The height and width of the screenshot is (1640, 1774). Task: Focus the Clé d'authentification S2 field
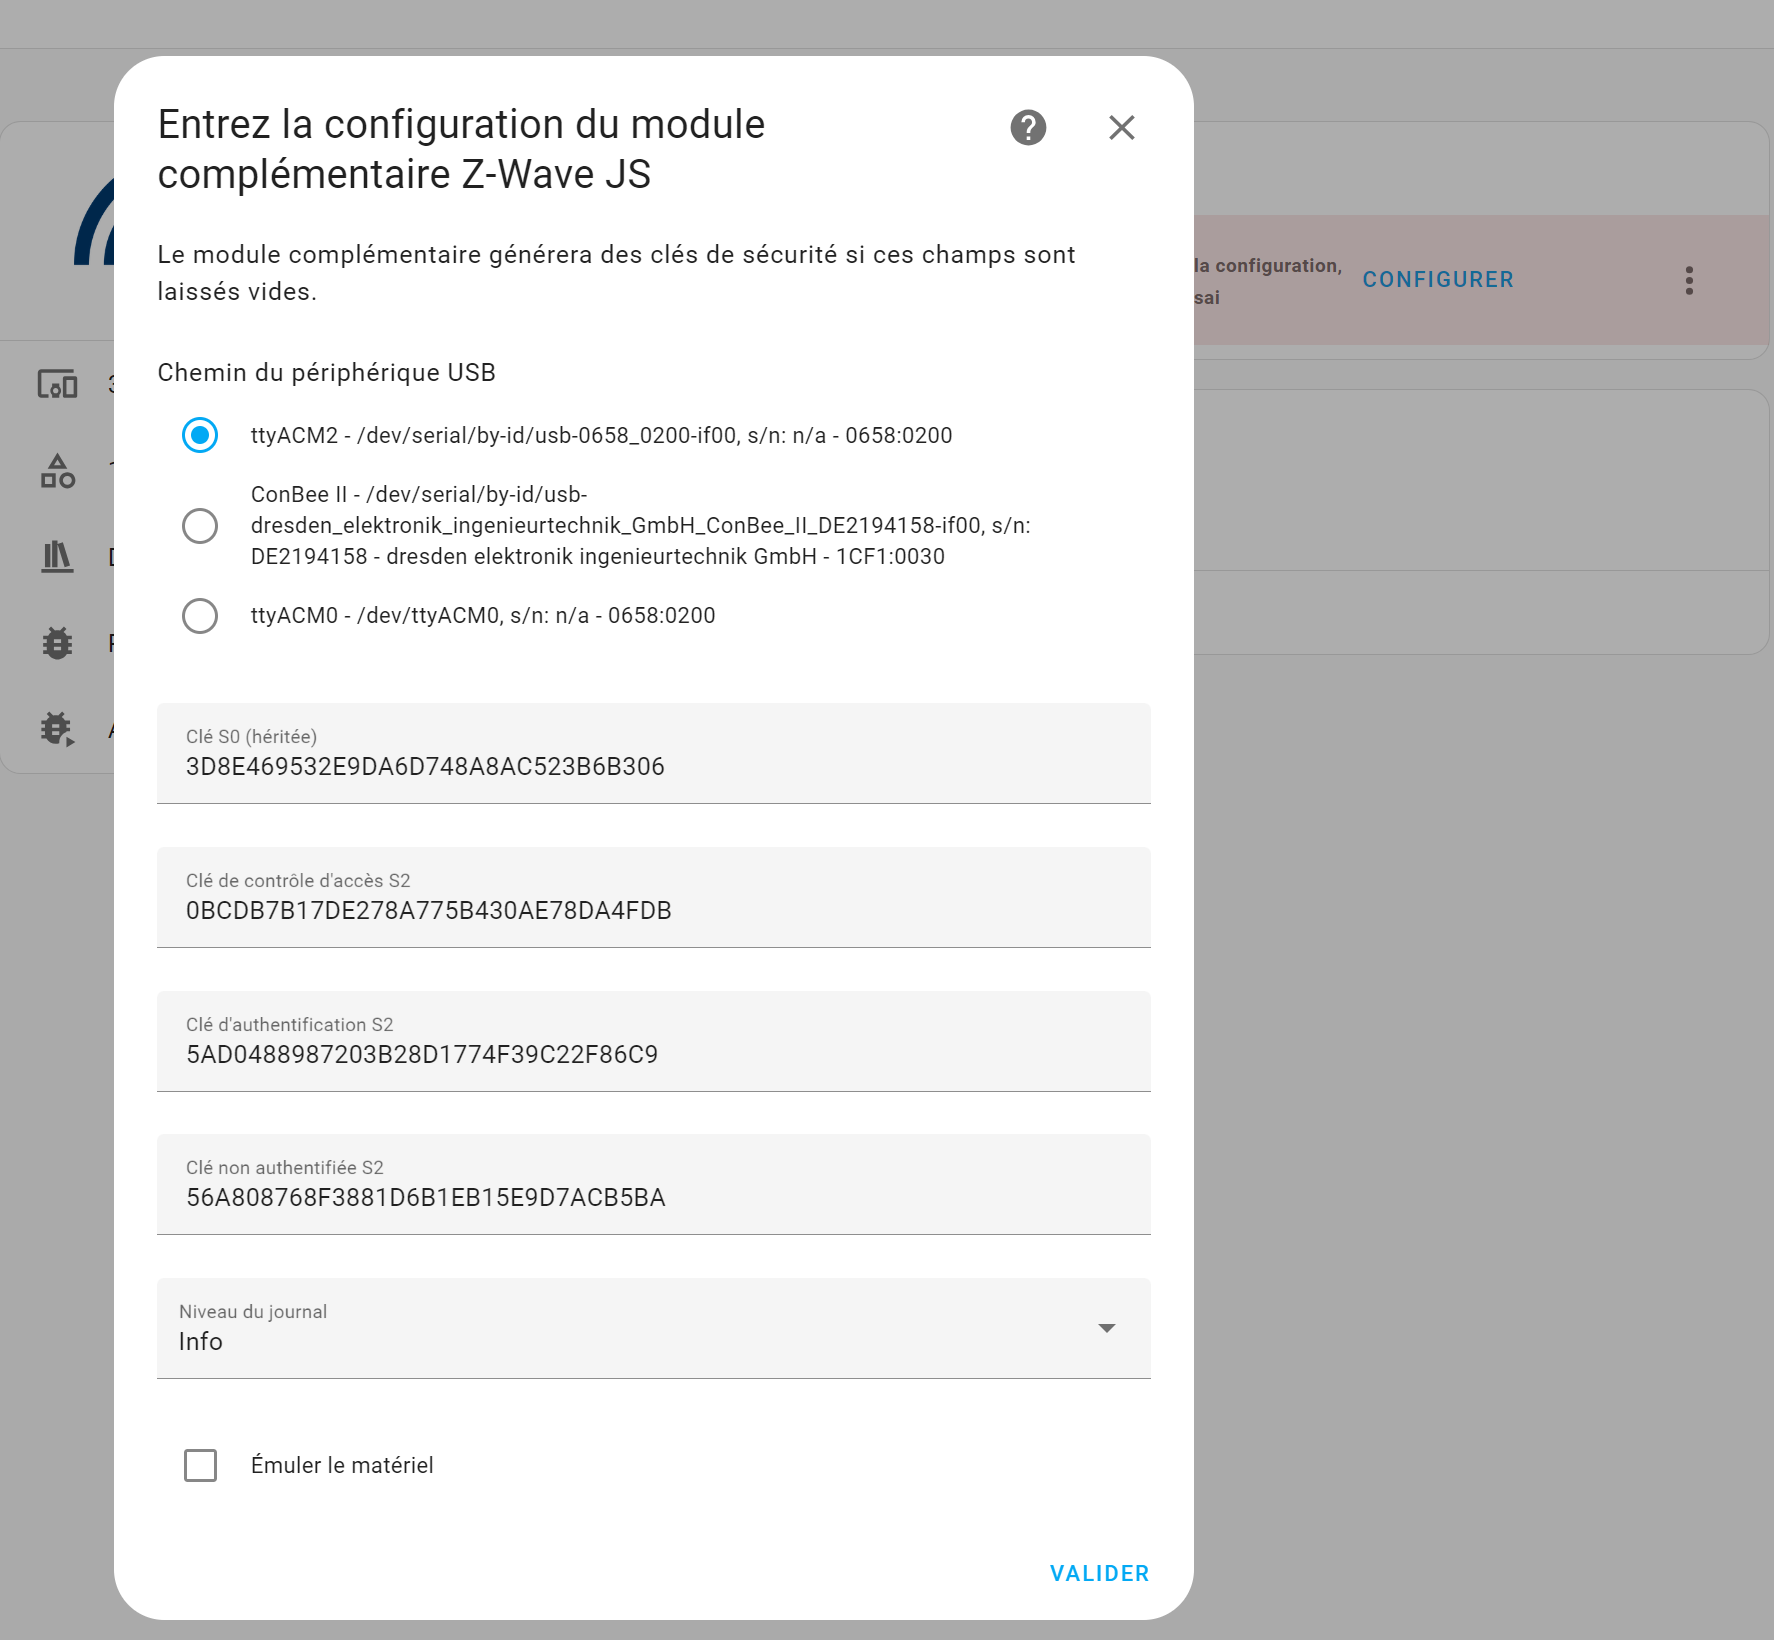click(654, 1041)
